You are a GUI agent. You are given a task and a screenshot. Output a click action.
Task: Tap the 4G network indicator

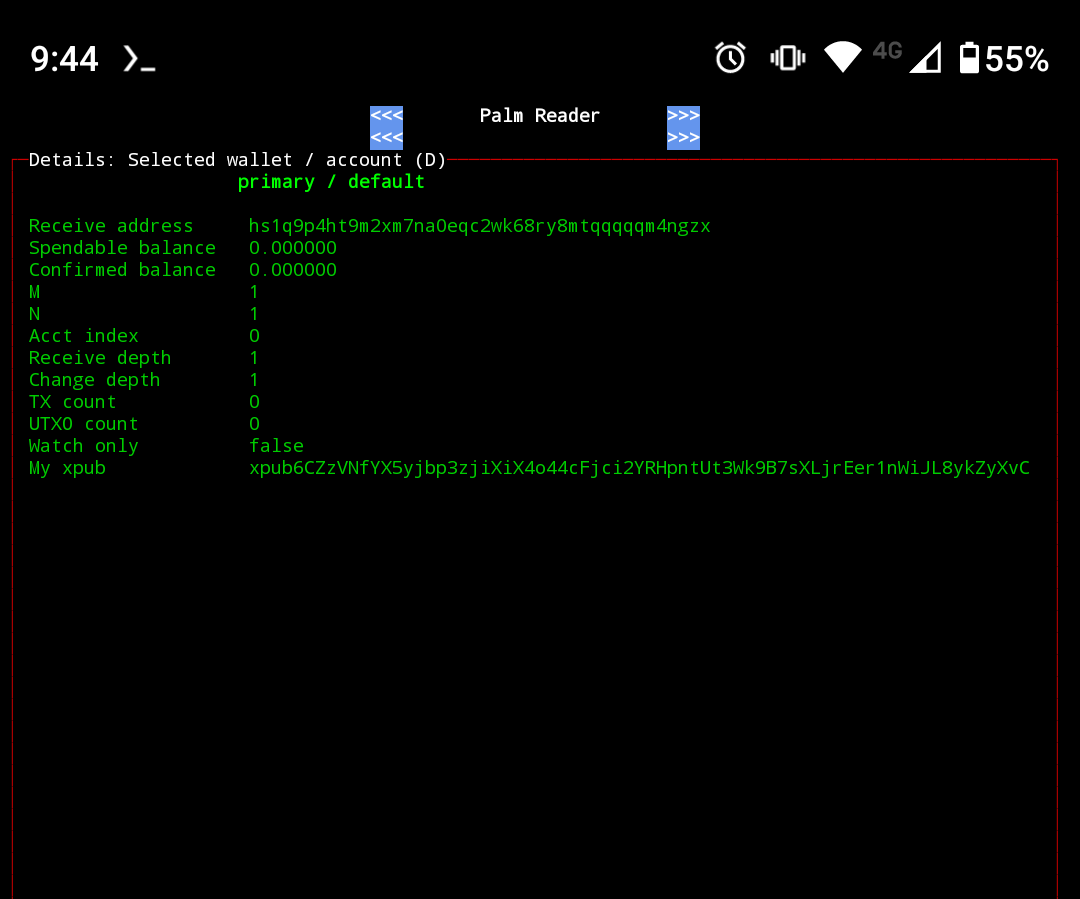point(887,50)
